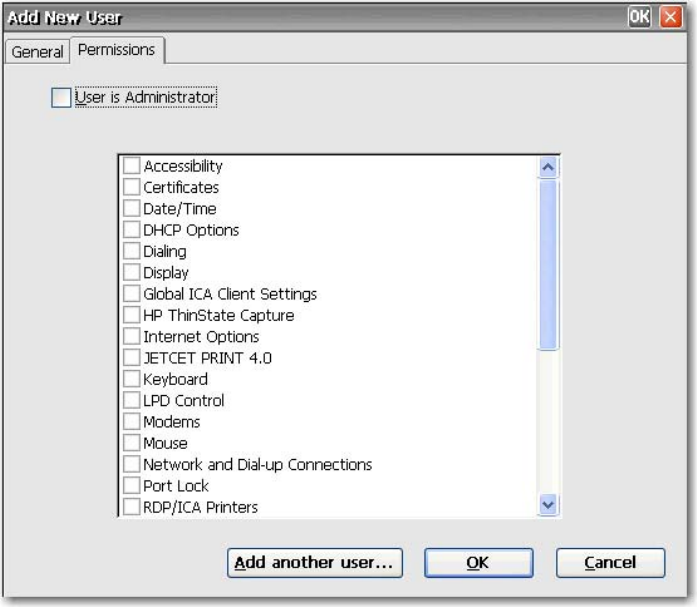
Task: Enable the DHCP Options checkbox
Action: pos(132,229)
